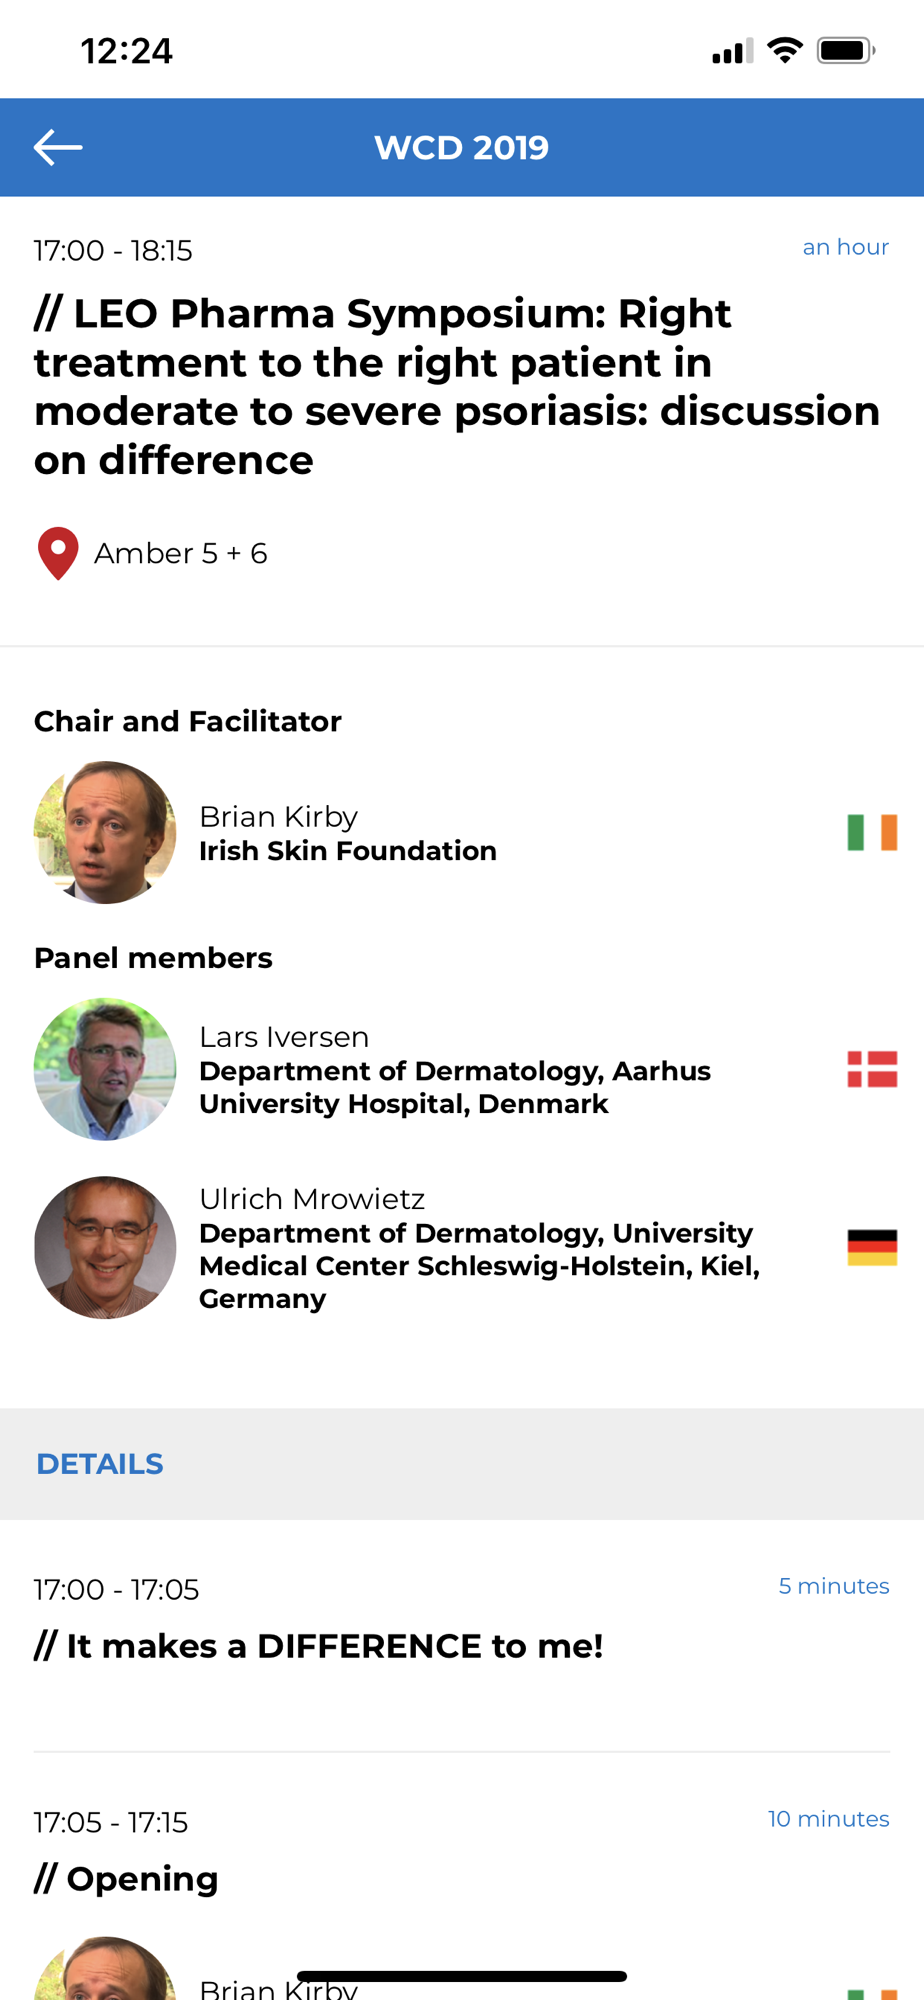Screen dimensions: 924x2000
Task: Tap the home indicator bar at bottom
Action: pyautogui.click(x=461, y=1976)
